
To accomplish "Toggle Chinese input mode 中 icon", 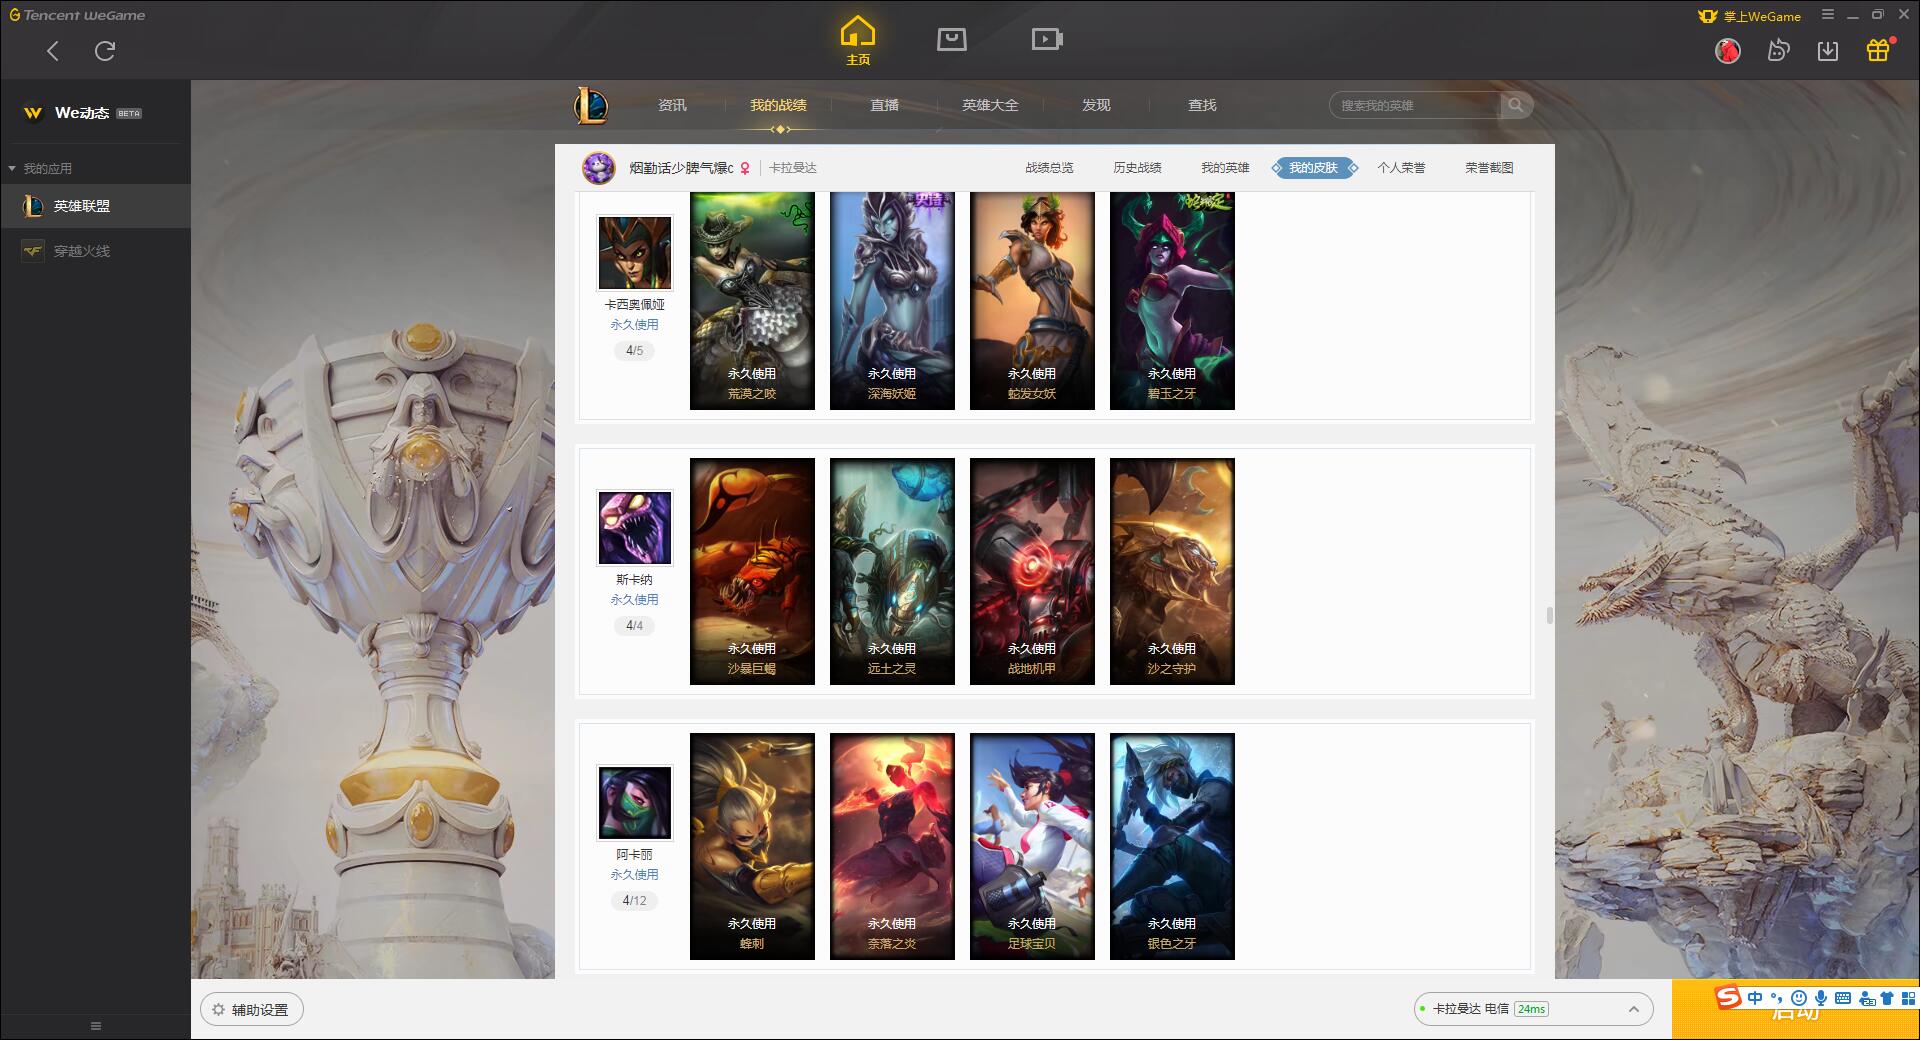I will coord(1755,998).
